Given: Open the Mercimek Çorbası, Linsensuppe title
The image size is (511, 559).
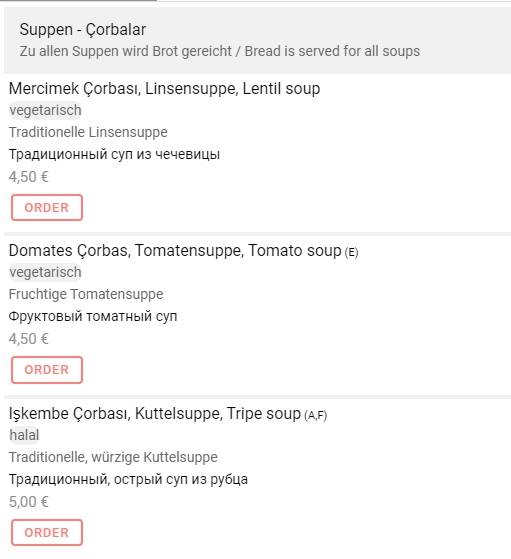Looking at the screenshot, I should pos(164,89).
